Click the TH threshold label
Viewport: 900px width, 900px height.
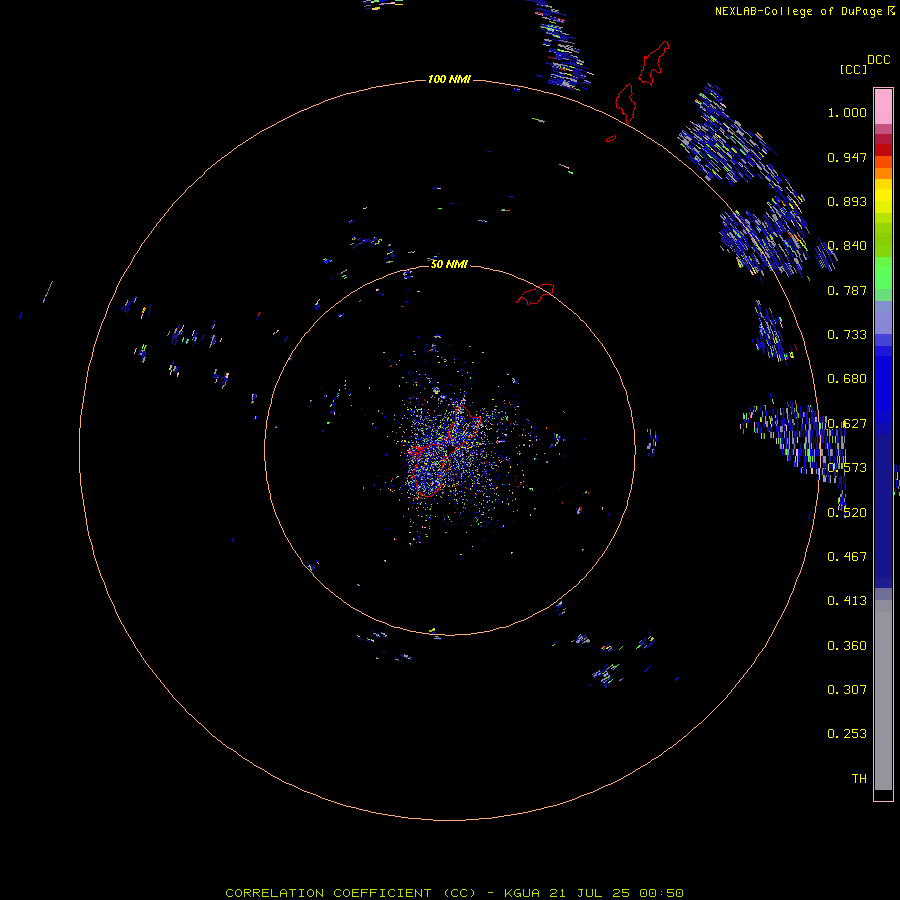859,779
